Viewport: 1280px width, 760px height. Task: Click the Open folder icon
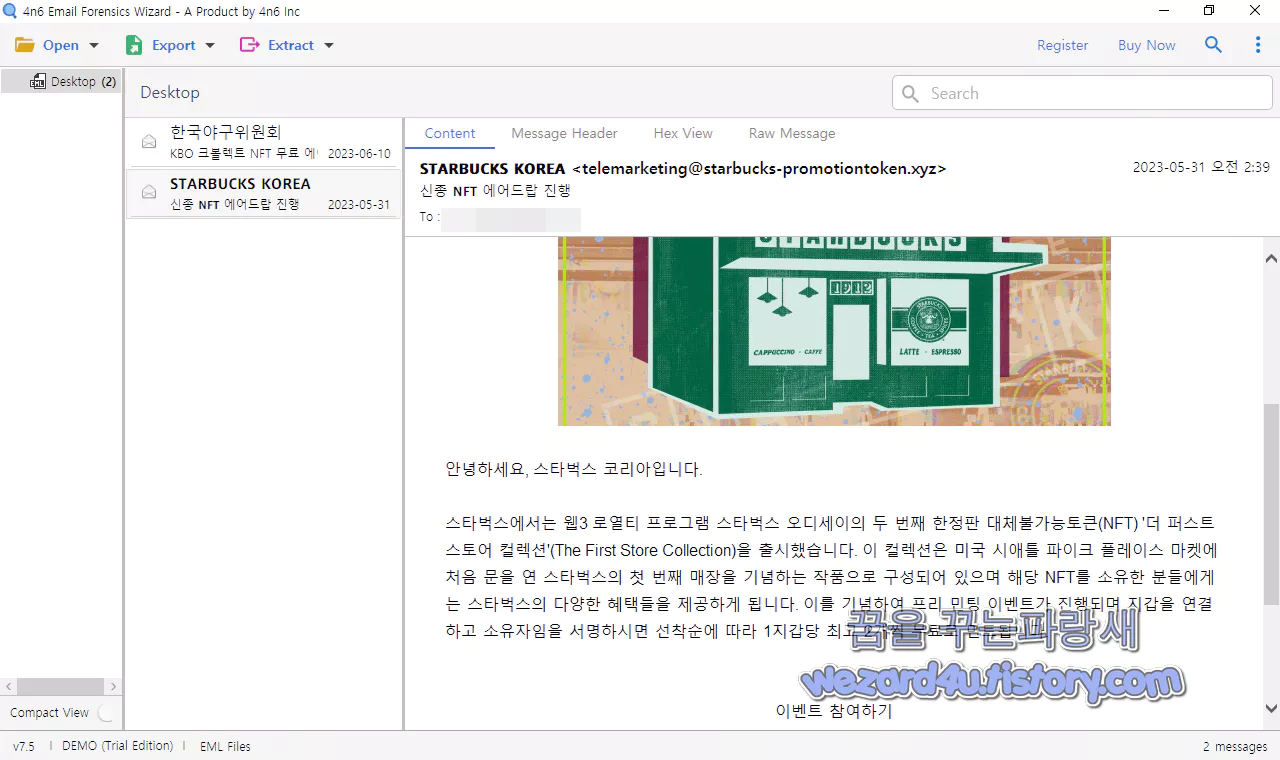pyautogui.click(x=24, y=45)
